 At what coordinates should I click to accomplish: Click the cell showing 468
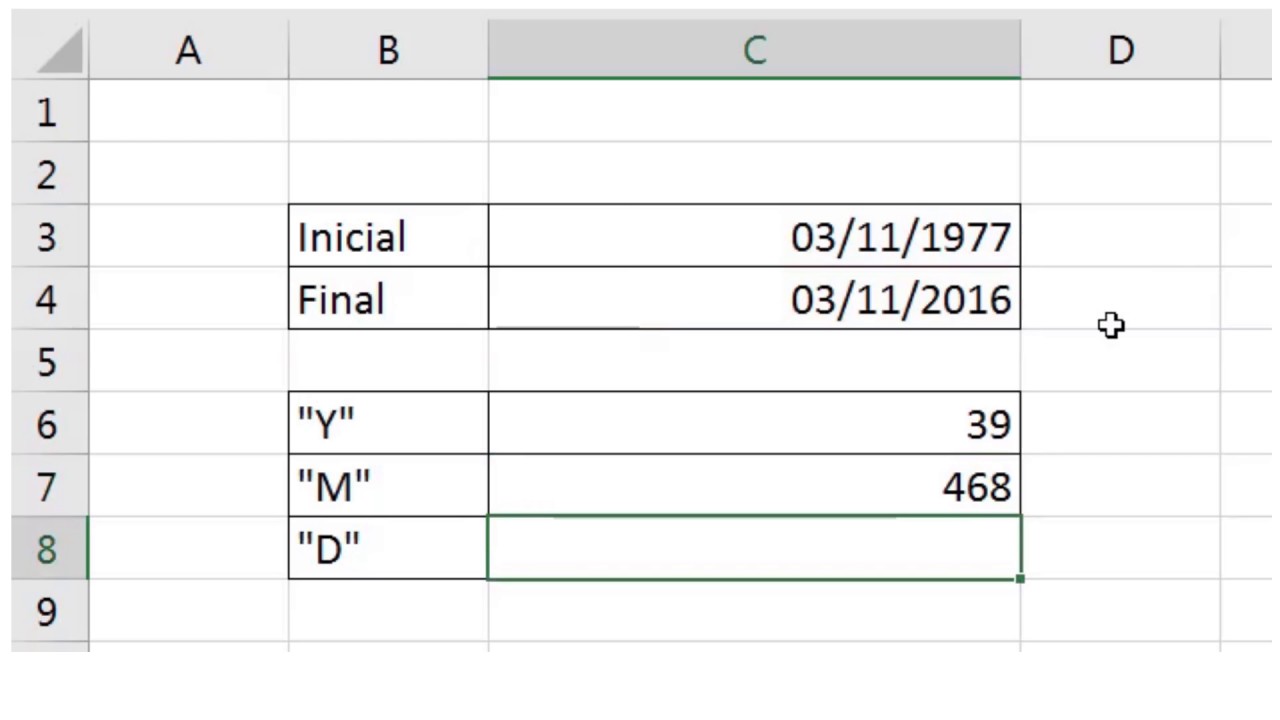click(754, 486)
